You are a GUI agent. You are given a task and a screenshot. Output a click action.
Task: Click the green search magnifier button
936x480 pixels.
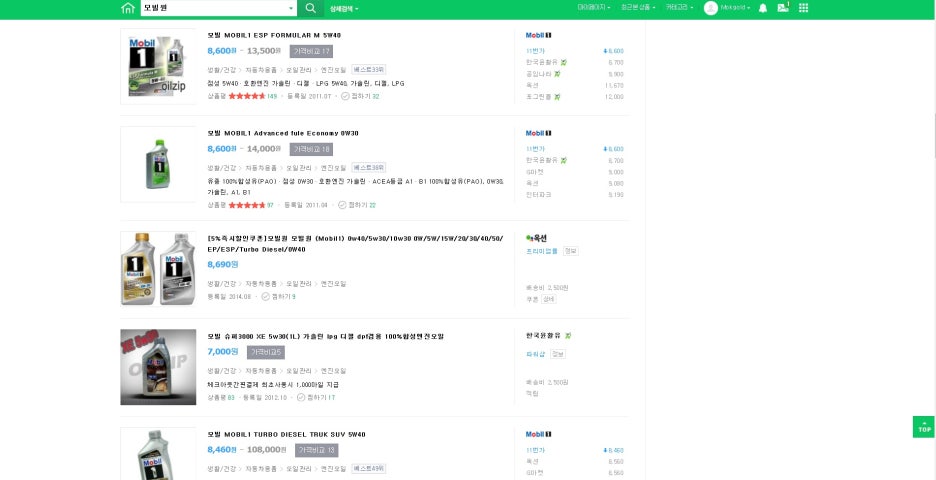pyautogui.click(x=310, y=8)
